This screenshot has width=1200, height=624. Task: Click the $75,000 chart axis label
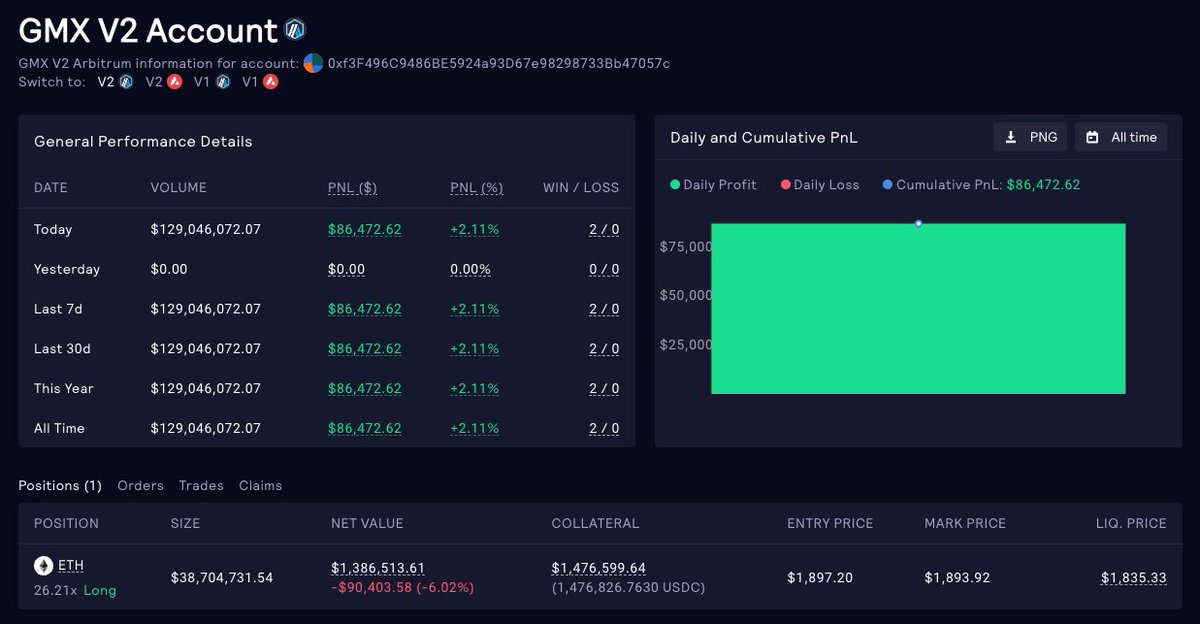685,246
